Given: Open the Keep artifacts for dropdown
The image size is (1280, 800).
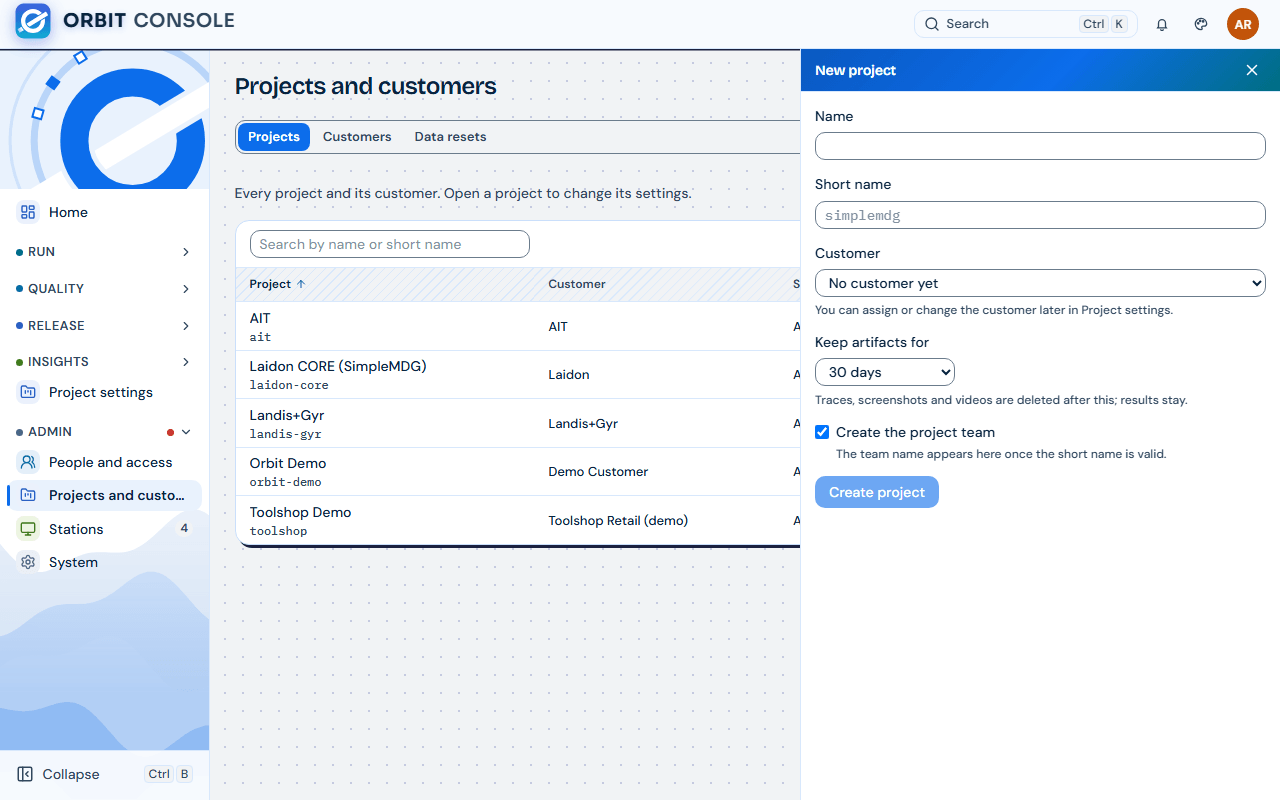Looking at the screenshot, I should (885, 372).
